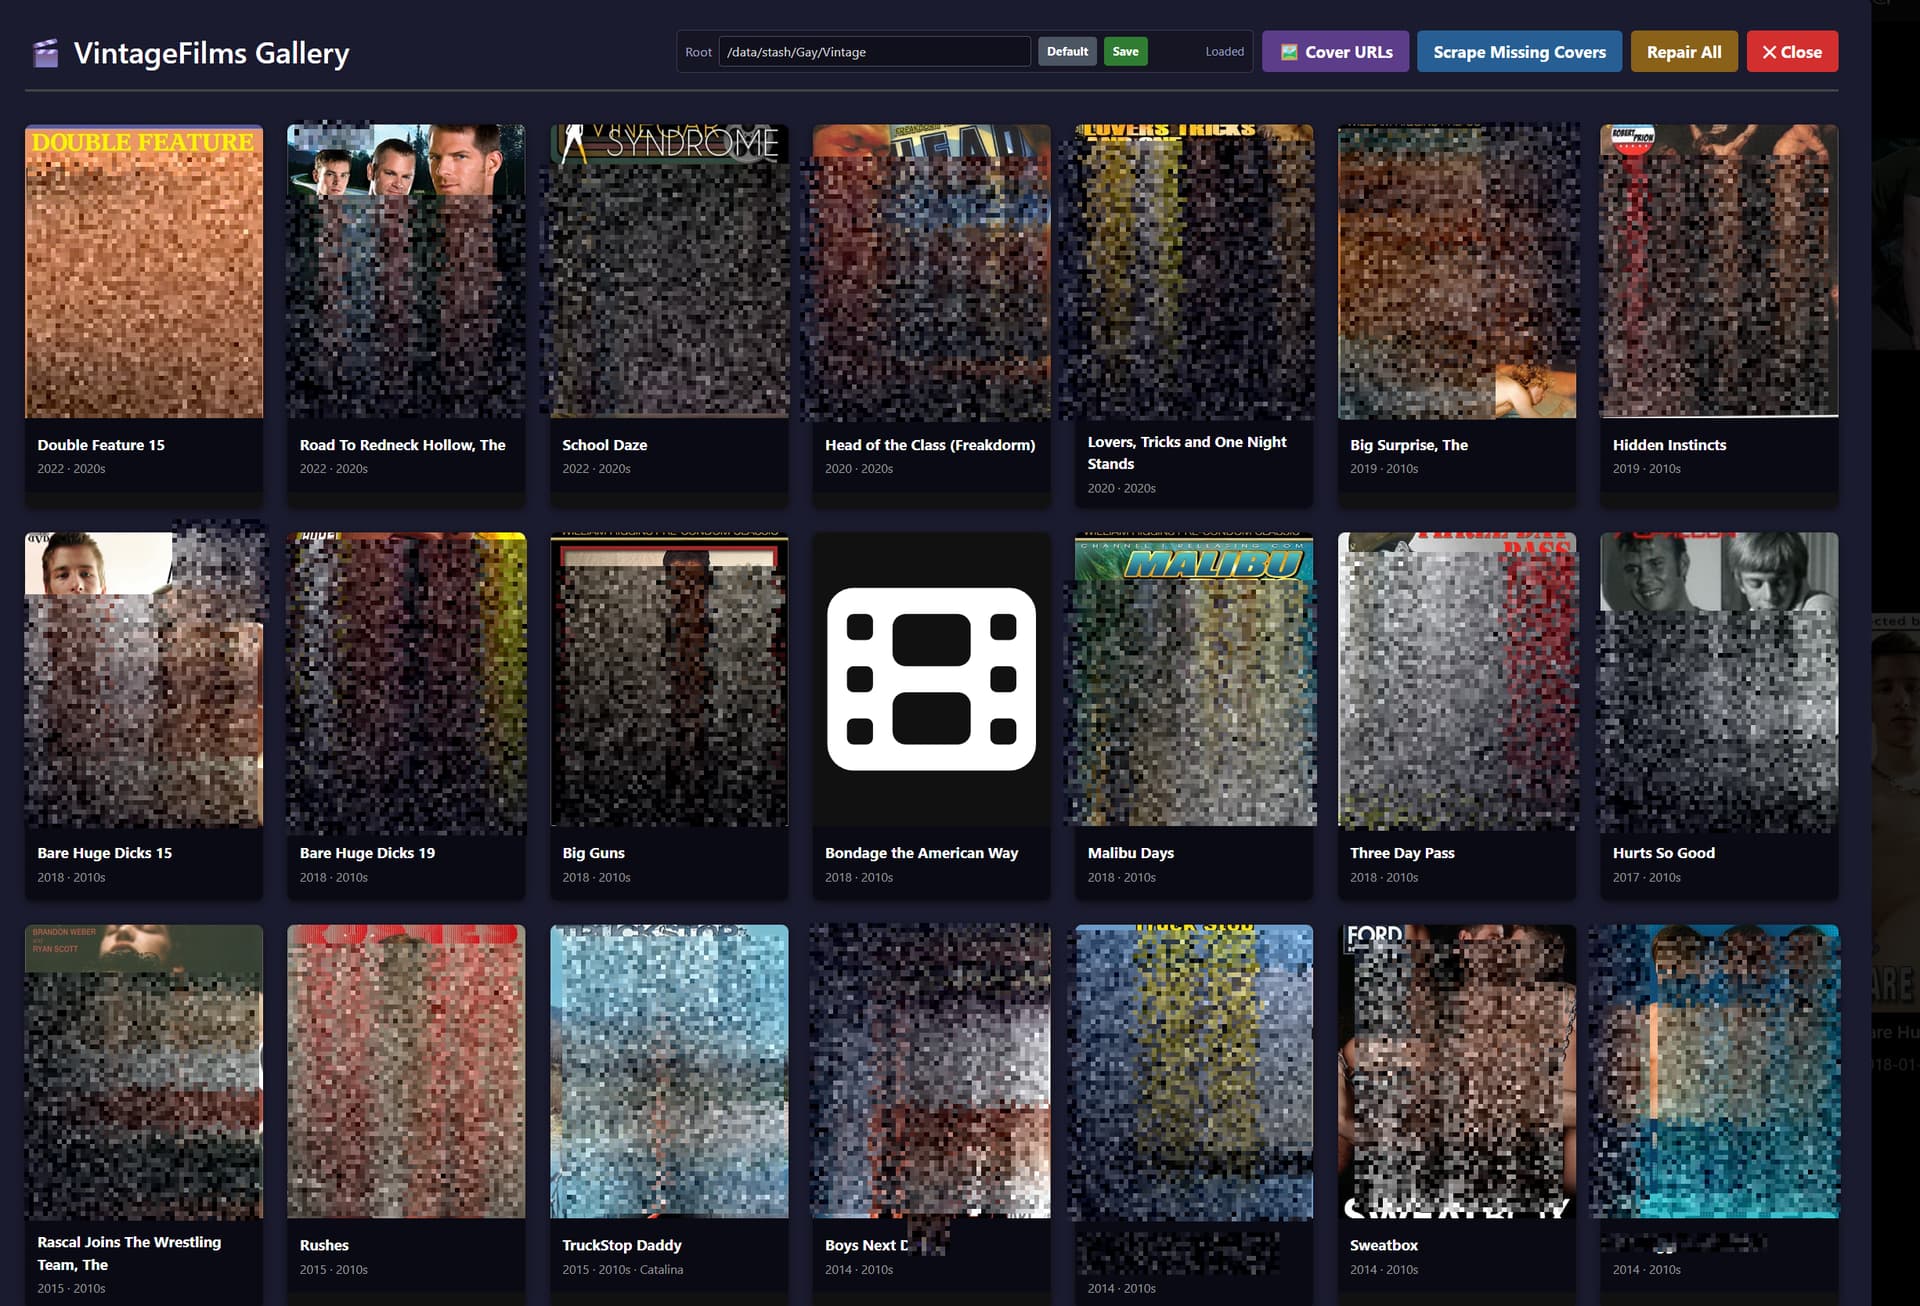Click the Three Day Pass title
Image resolution: width=1920 pixels, height=1306 pixels.
pyautogui.click(x=1402, y=853)
